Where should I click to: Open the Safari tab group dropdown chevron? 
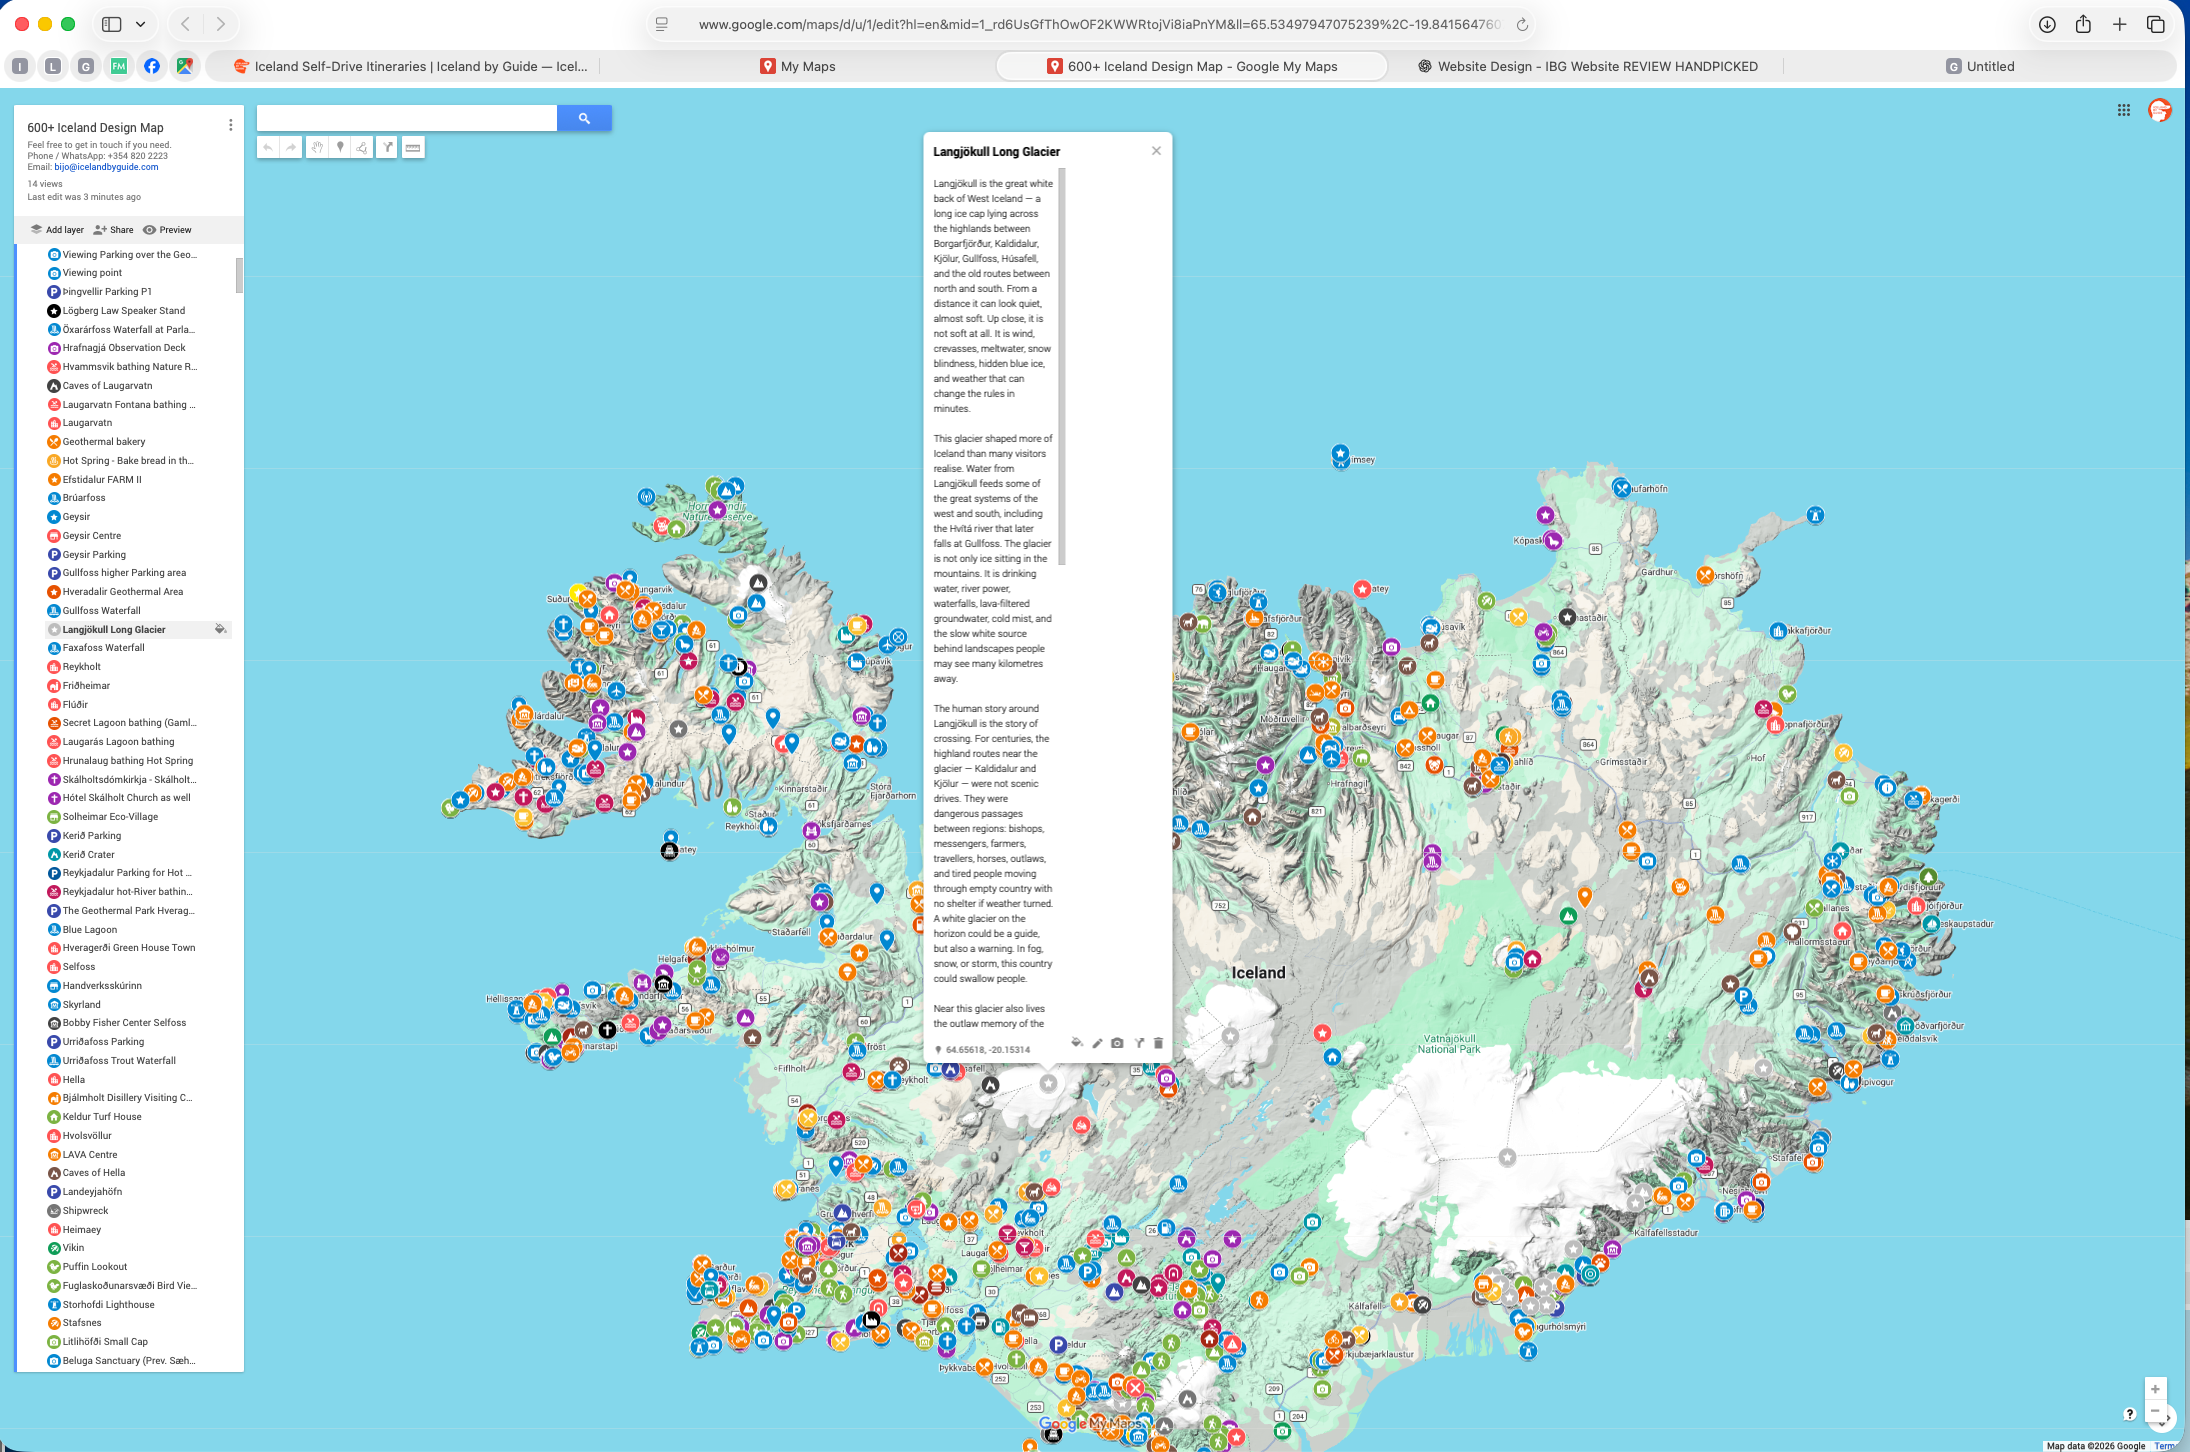click(140, 24)
